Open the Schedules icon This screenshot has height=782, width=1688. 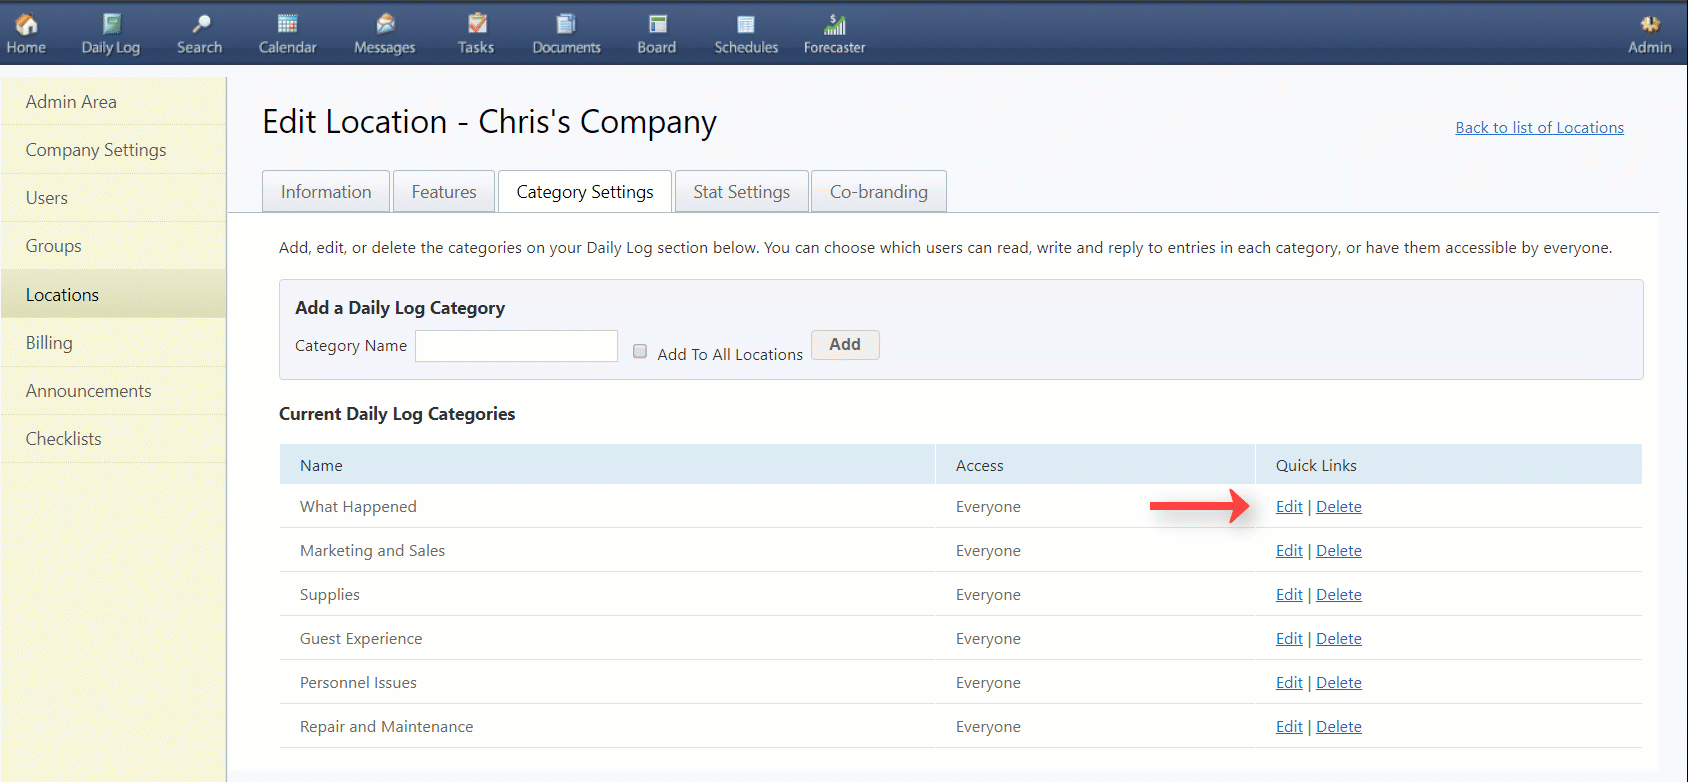[746, 24]
